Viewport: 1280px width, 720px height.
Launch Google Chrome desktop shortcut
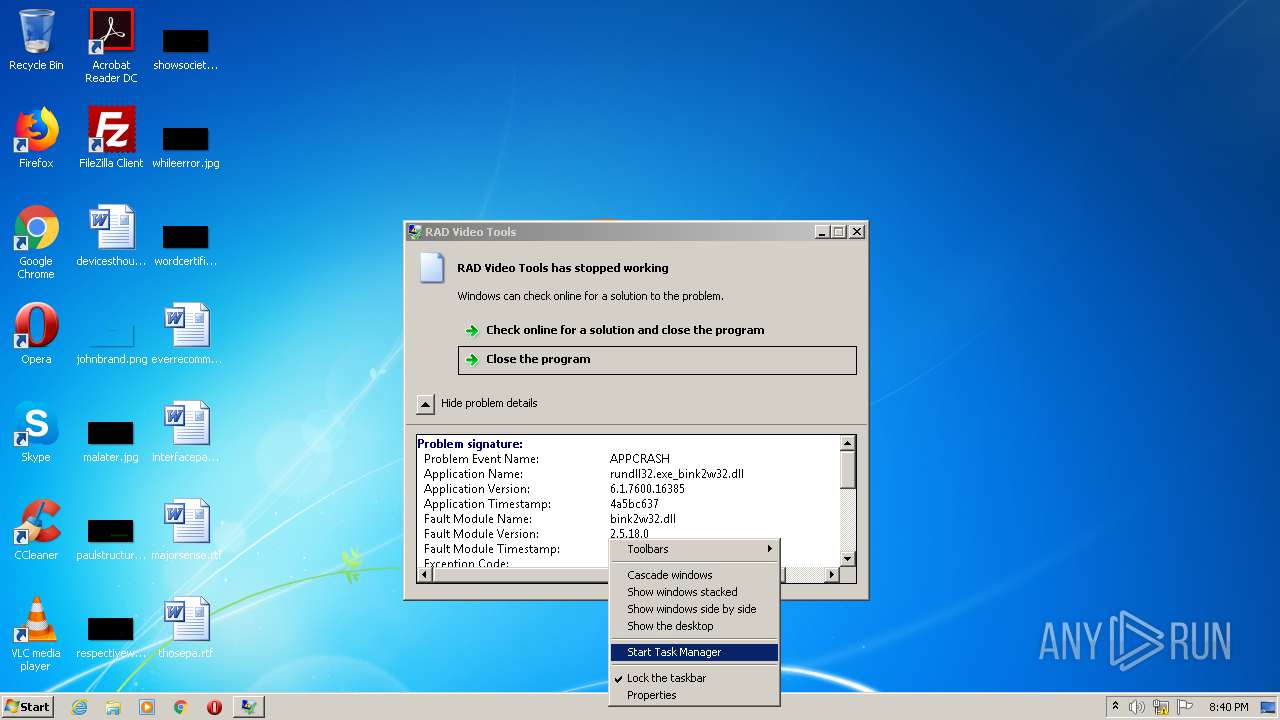(36, 242)
